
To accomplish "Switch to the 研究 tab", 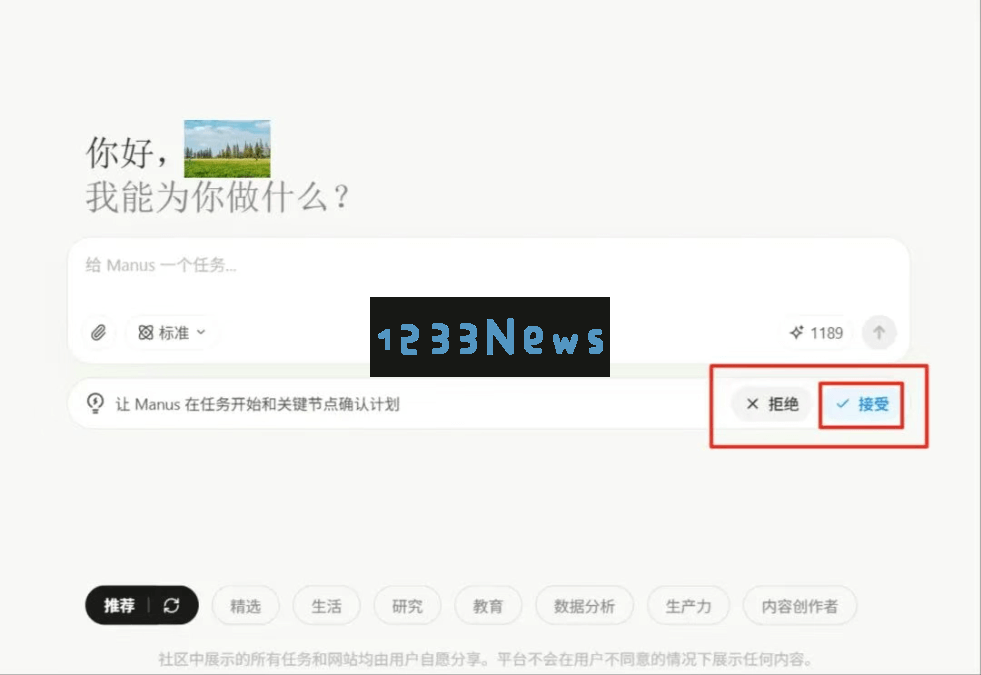I will click(x=407, y=606).
